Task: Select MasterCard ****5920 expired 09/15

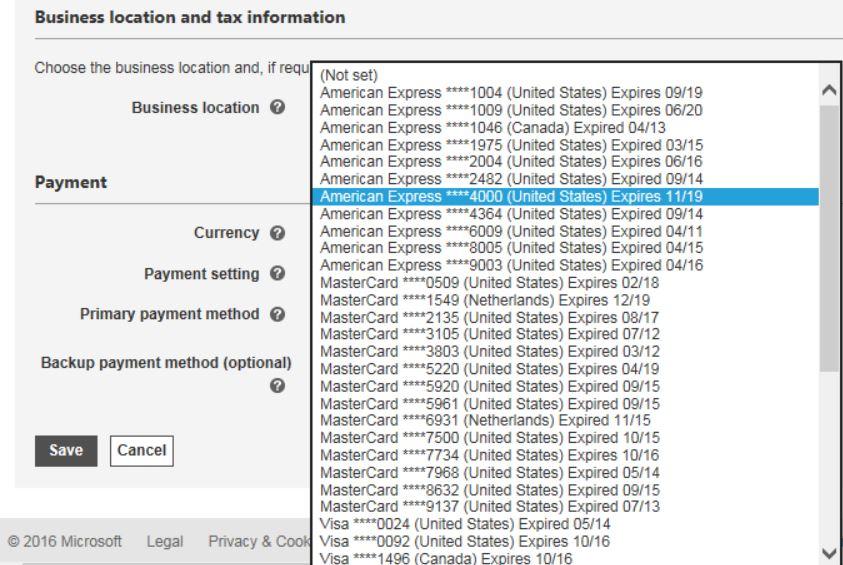Action: pyautogui.click(x=565, y=386)
